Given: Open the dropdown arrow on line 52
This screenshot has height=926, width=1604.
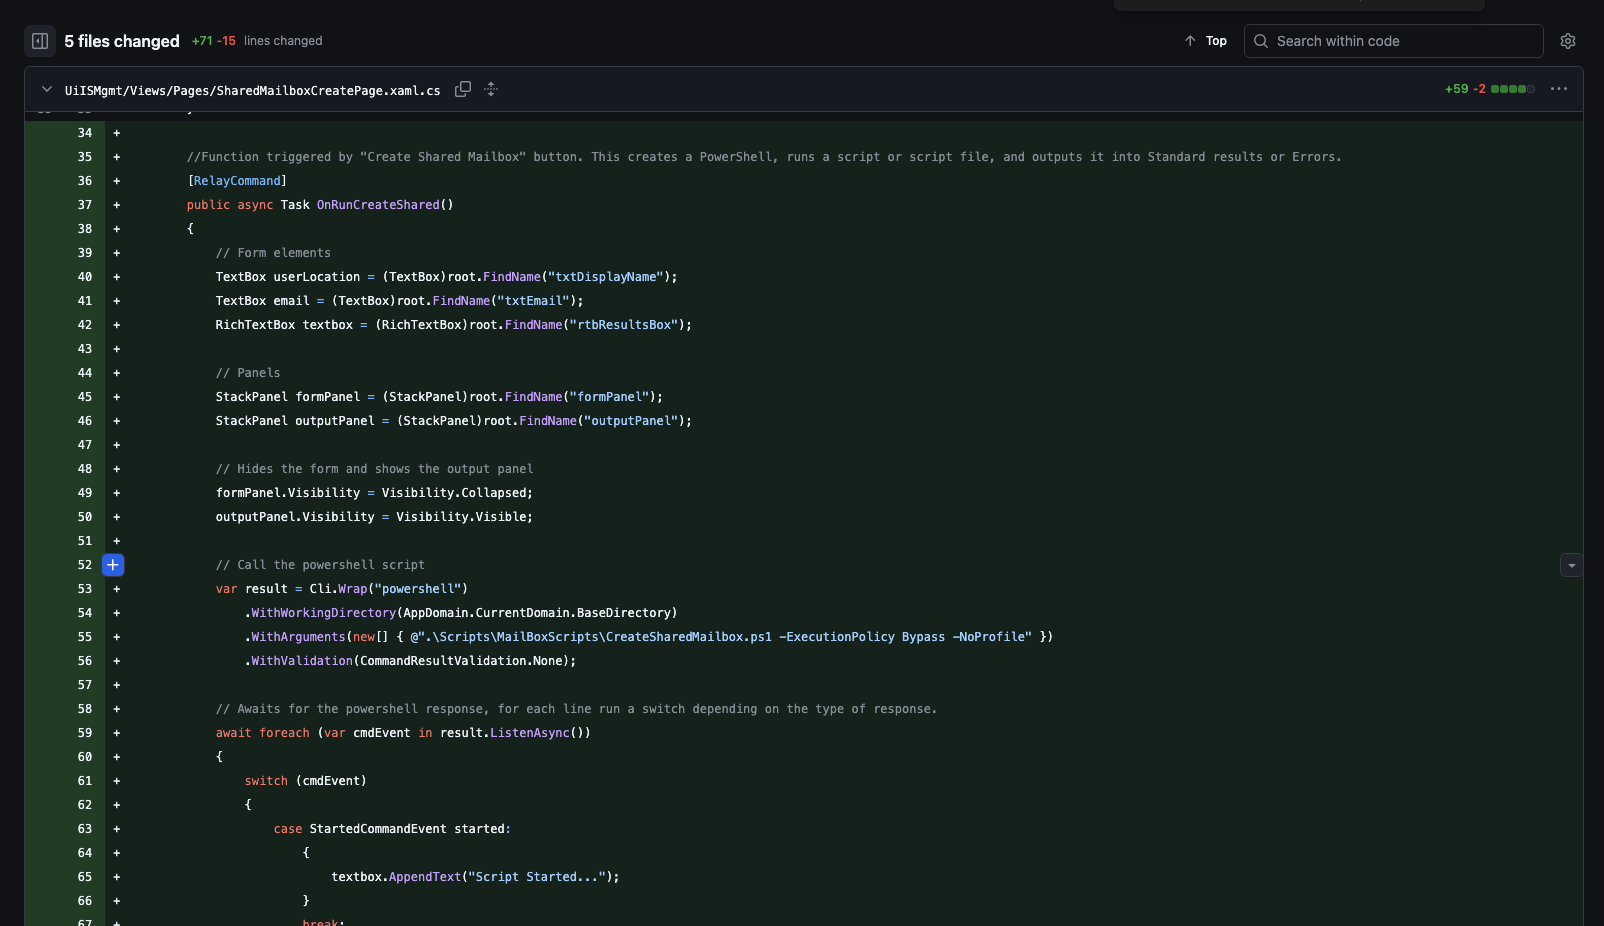Looking at the screenshot, I should click(1571, 565).
